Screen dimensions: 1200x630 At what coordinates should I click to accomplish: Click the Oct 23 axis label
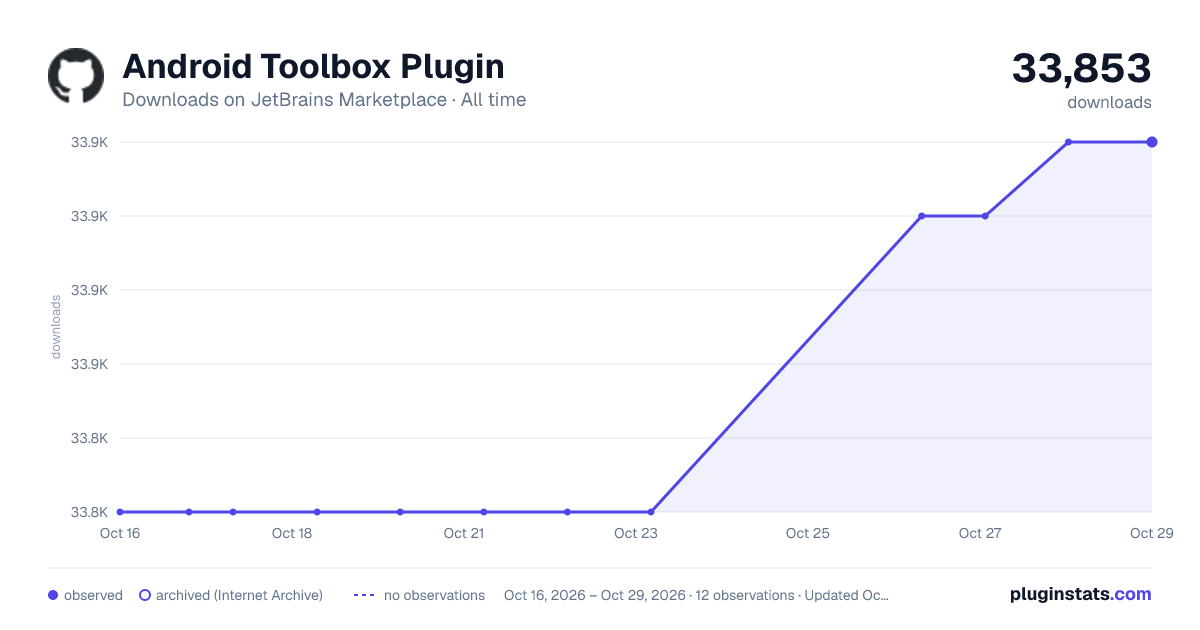tap(636, 534)
